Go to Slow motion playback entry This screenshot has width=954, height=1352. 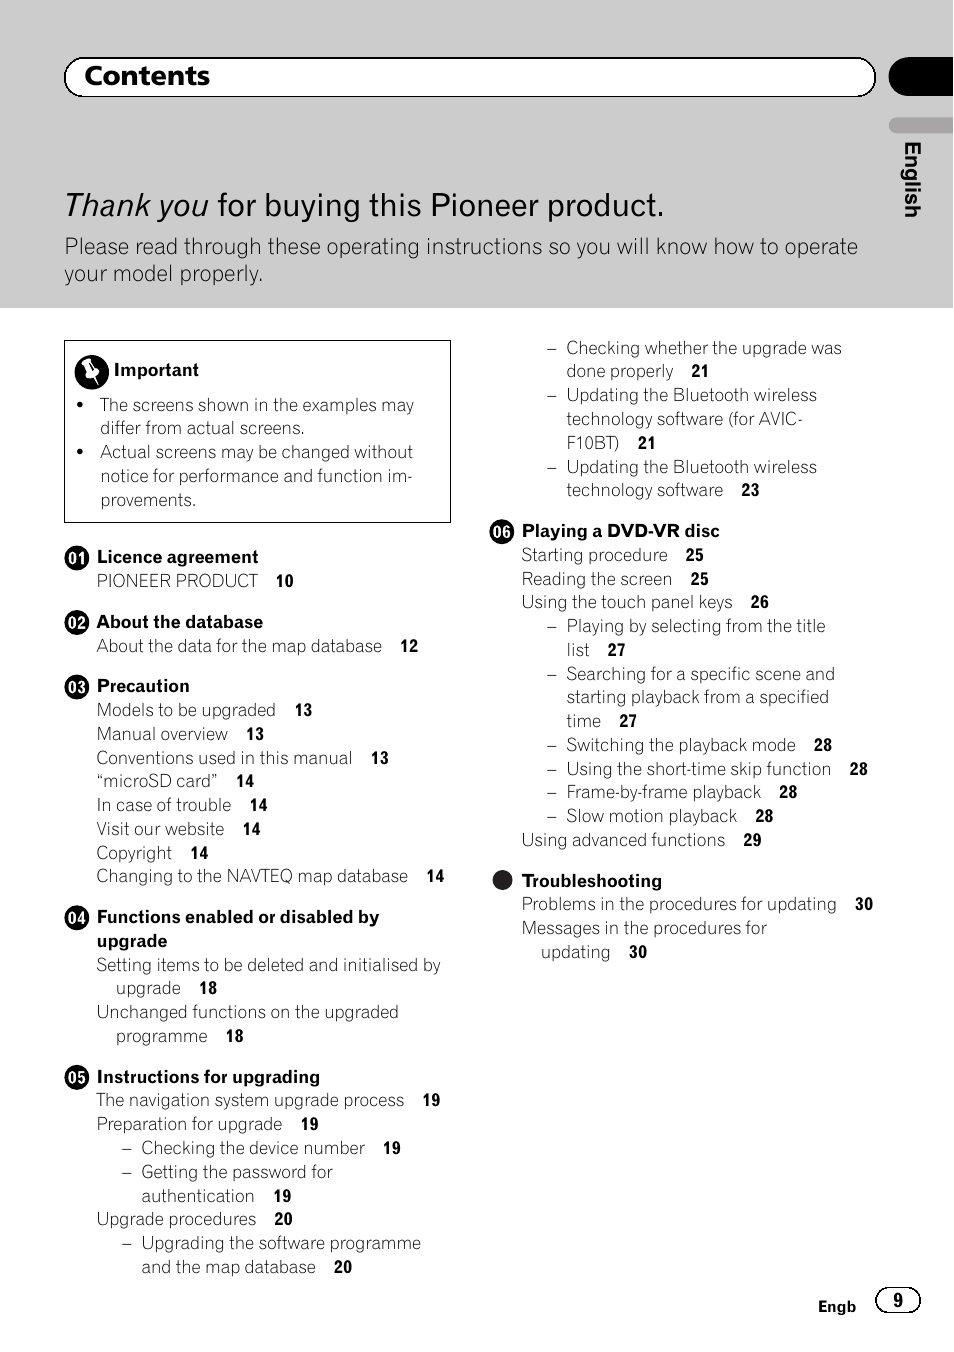(651, 816)
